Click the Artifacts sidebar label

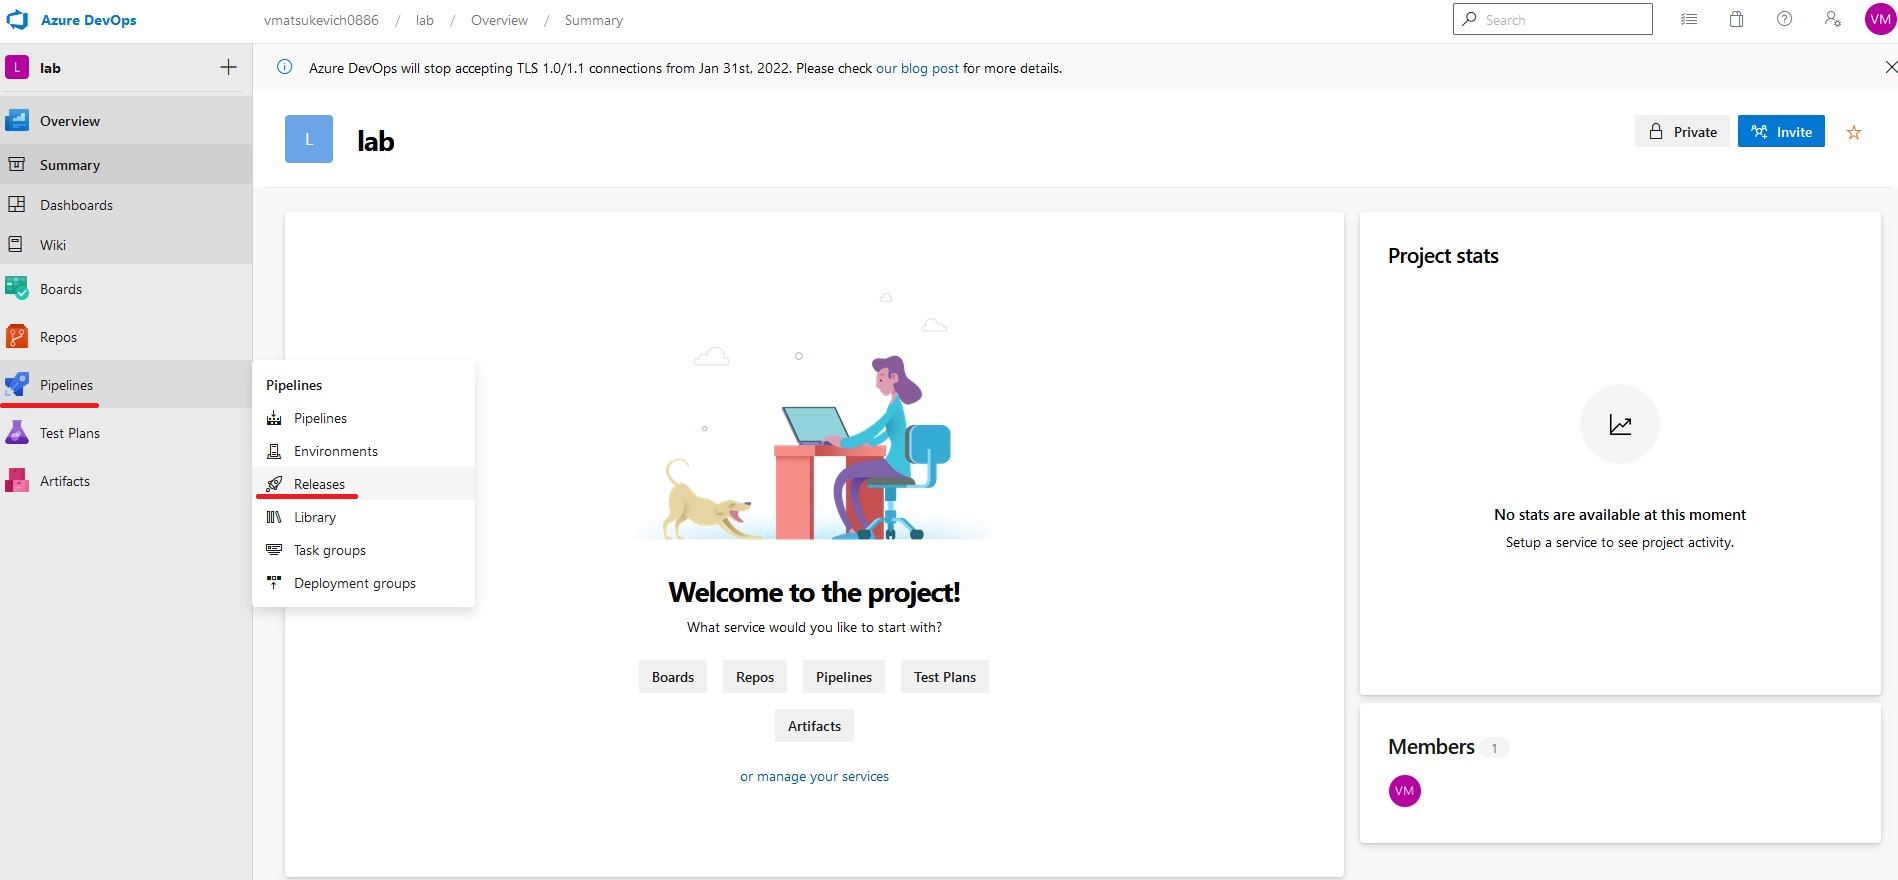coord(65,481)
